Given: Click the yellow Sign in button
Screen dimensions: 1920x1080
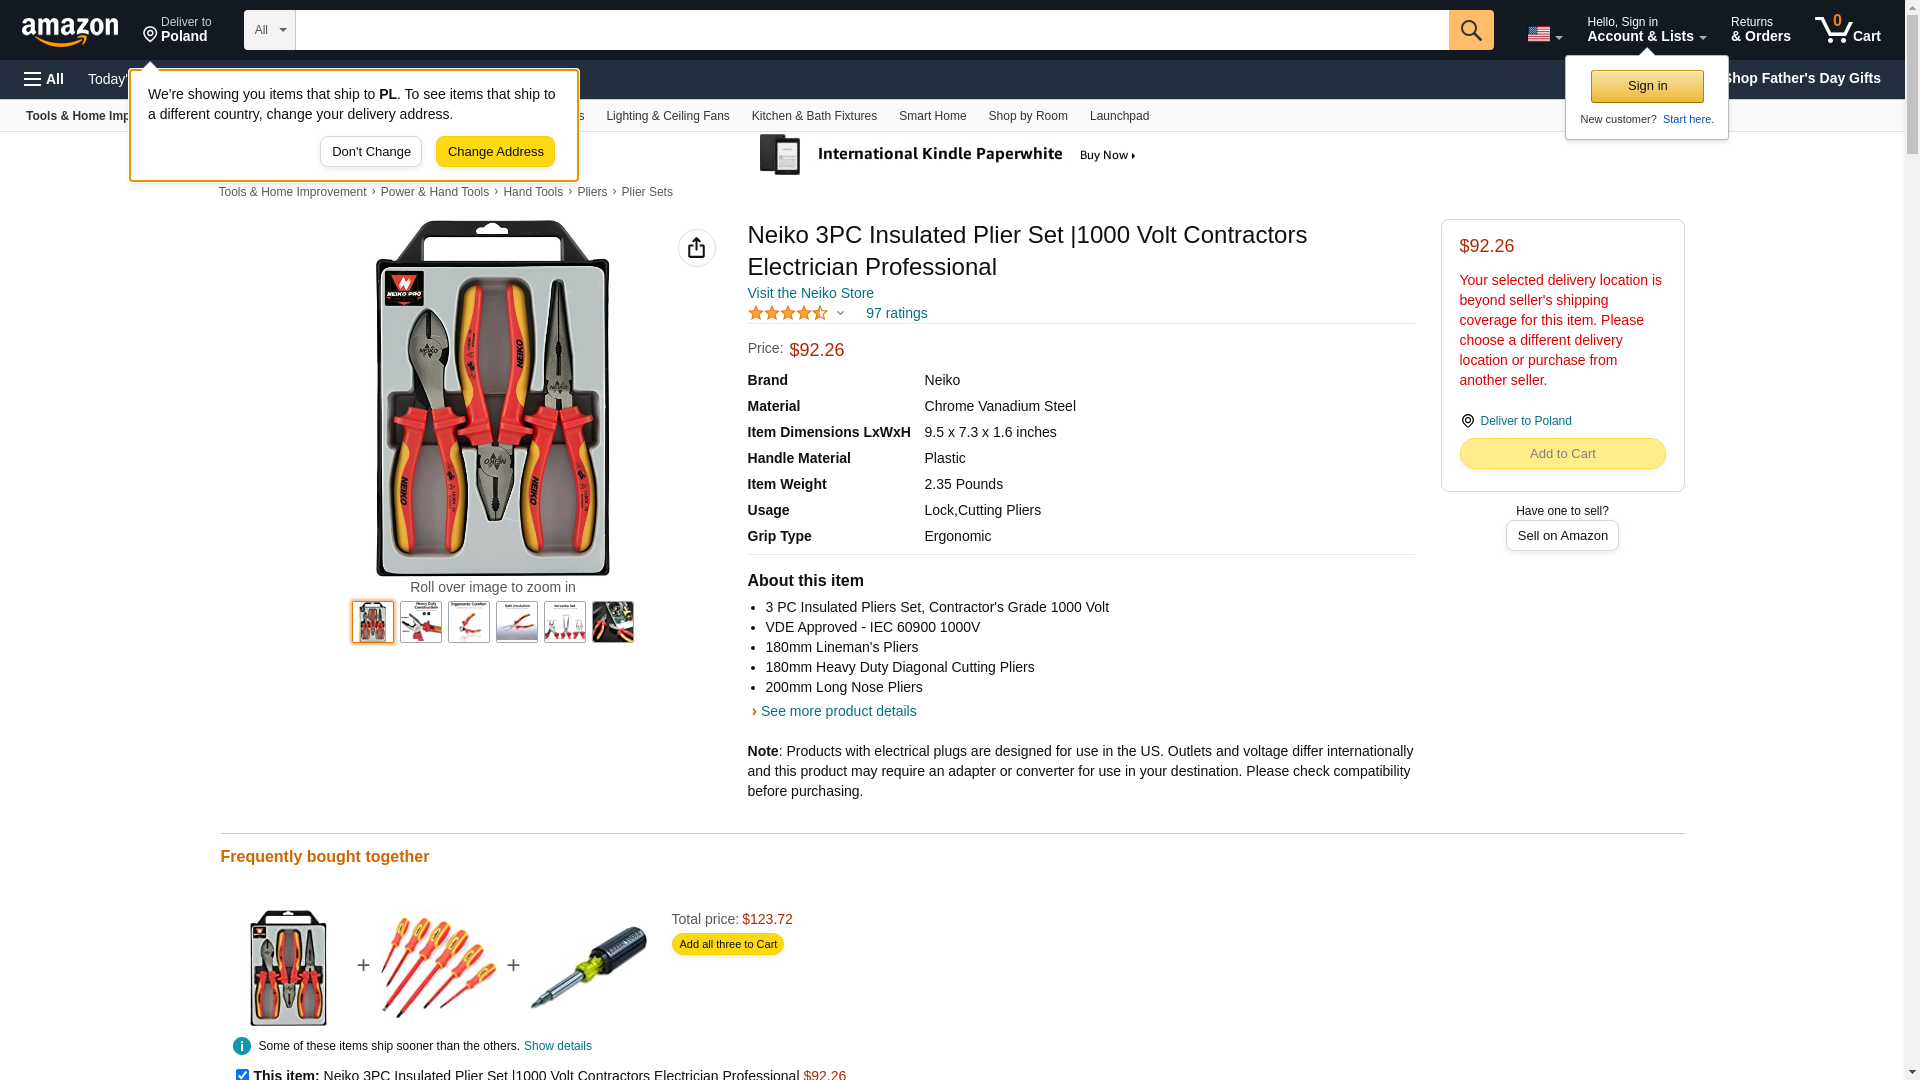Looking at the screenshot, I should [1647, 86].
